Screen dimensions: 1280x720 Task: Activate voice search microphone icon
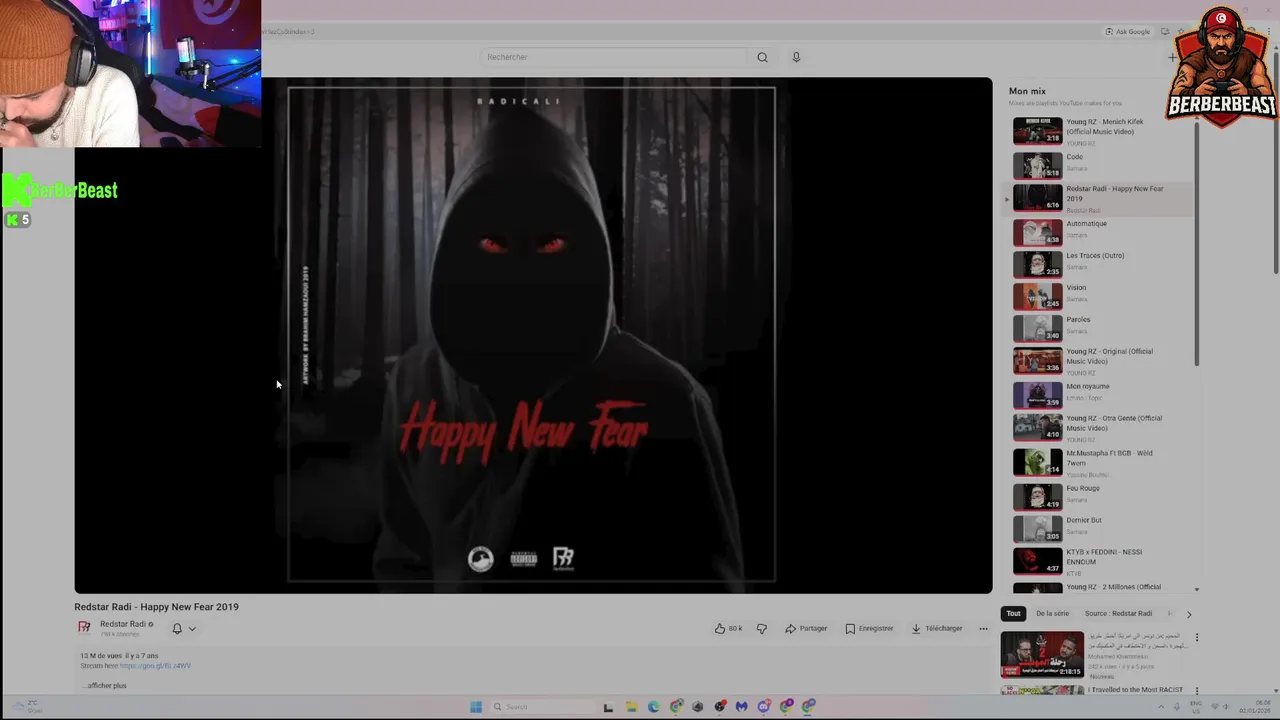pos(796,57)
